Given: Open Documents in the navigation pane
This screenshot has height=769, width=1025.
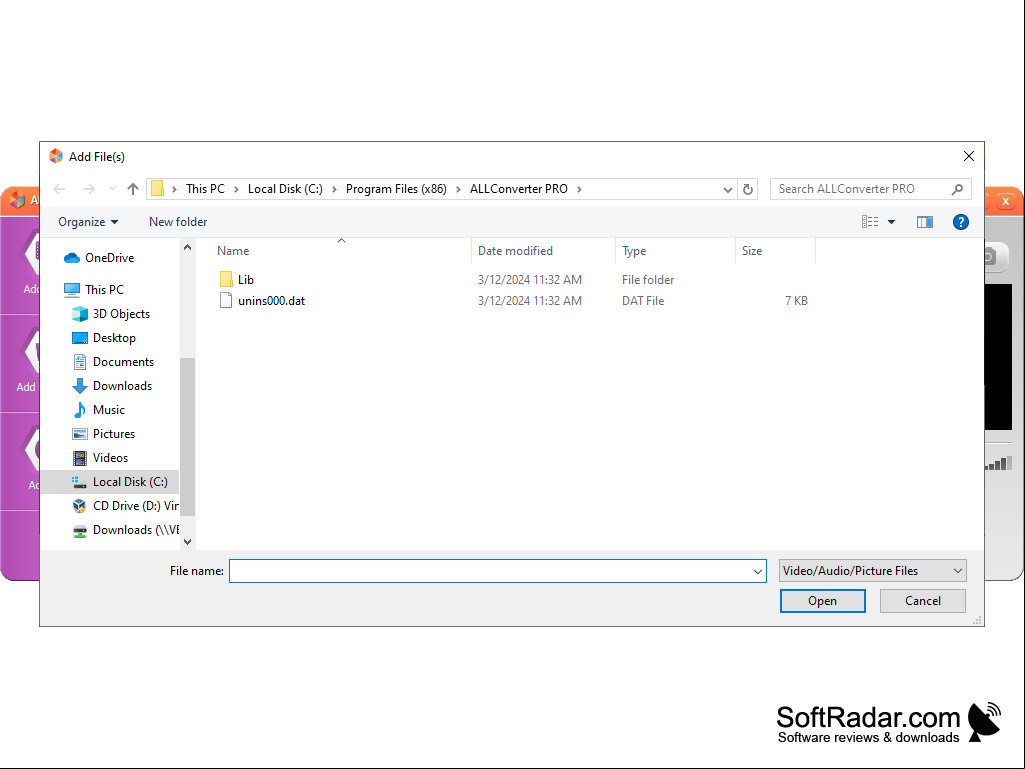Looking at the screenshot, I should (123, 362).
